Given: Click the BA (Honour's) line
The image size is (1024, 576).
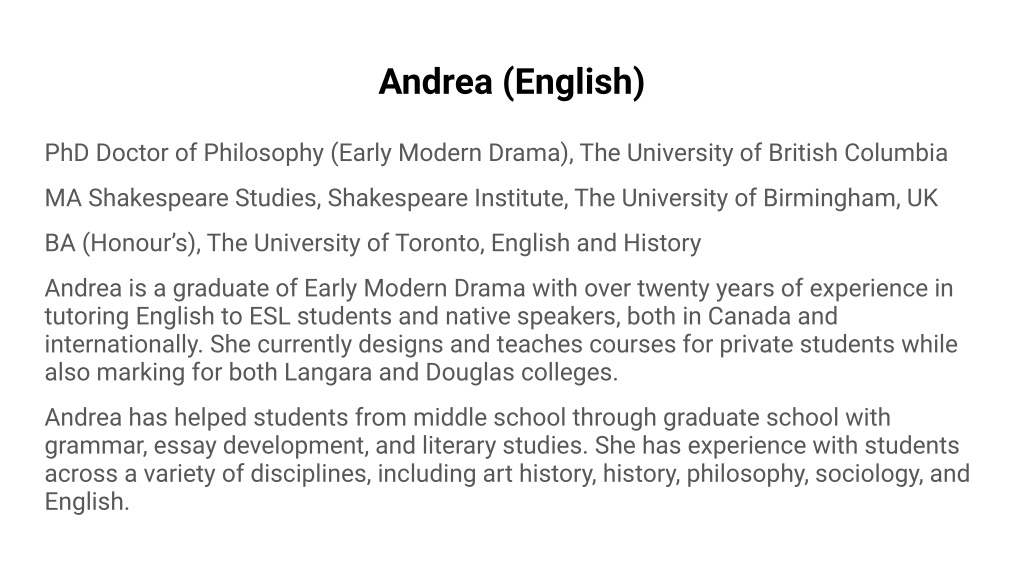Looking at the screenshot, I should [x=373, y=243].
